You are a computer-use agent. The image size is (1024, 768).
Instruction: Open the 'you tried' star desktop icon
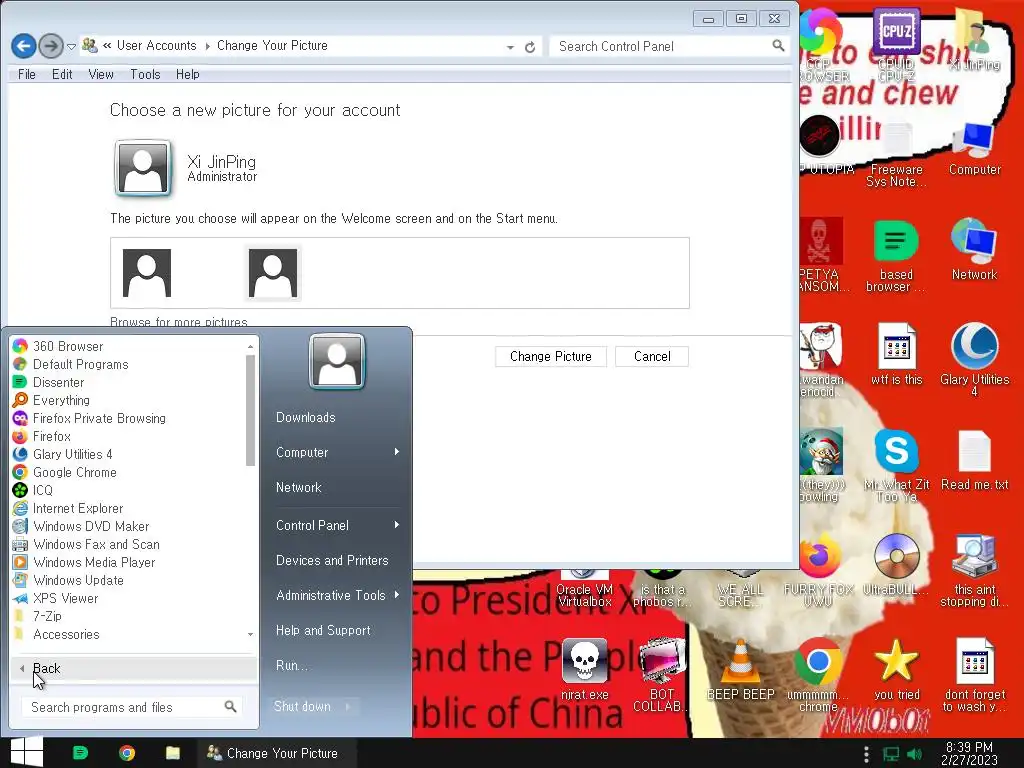pos(896,669)
